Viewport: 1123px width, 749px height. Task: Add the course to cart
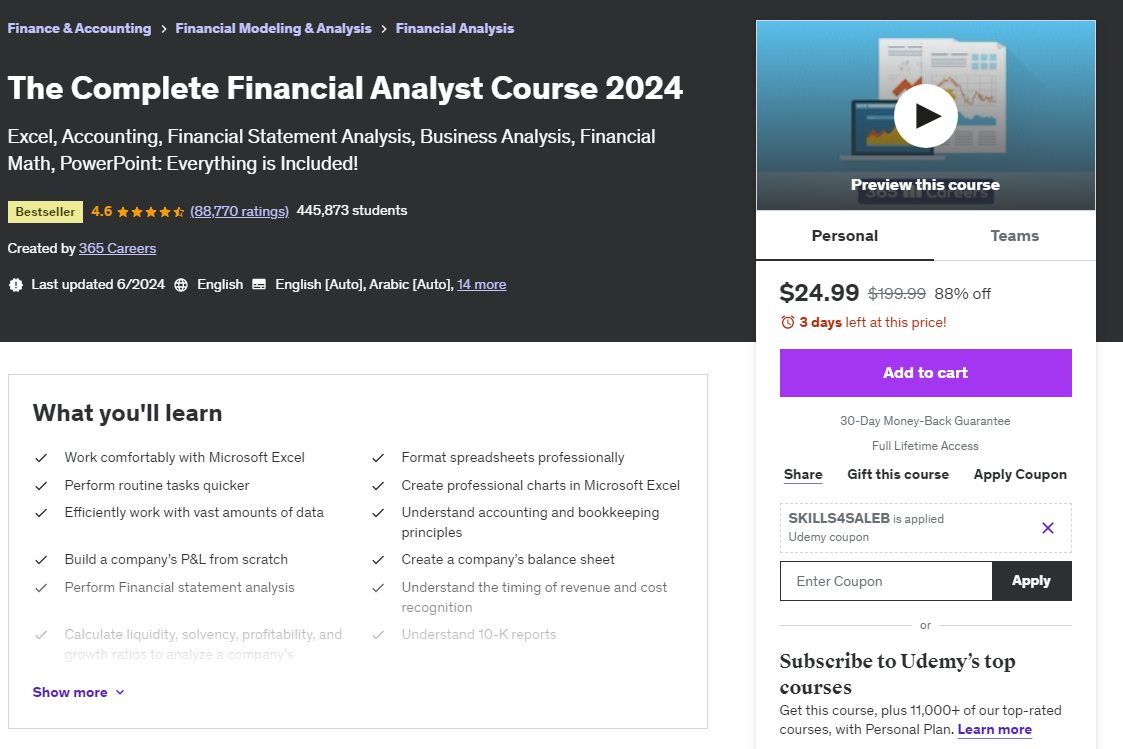tap(925, 372)
